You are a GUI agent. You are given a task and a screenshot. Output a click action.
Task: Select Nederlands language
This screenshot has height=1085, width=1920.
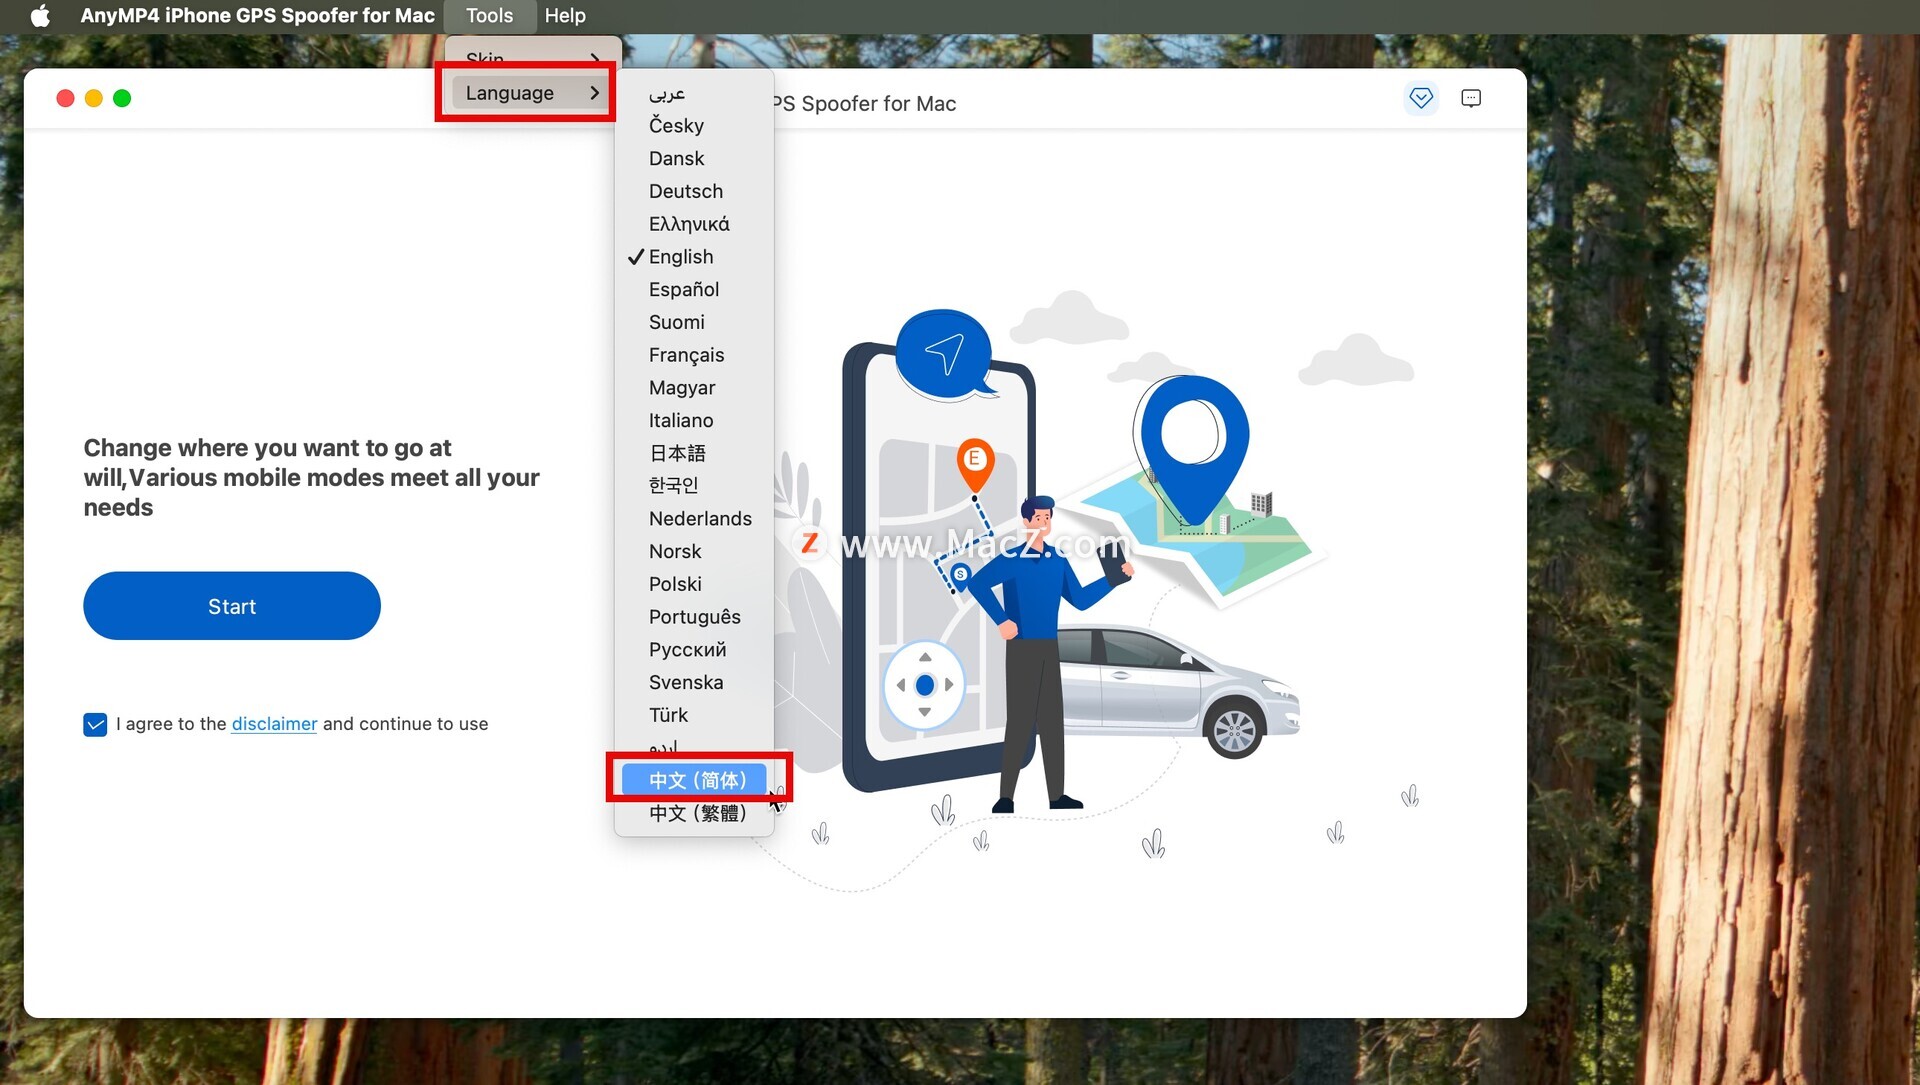(x=694, y=519)
